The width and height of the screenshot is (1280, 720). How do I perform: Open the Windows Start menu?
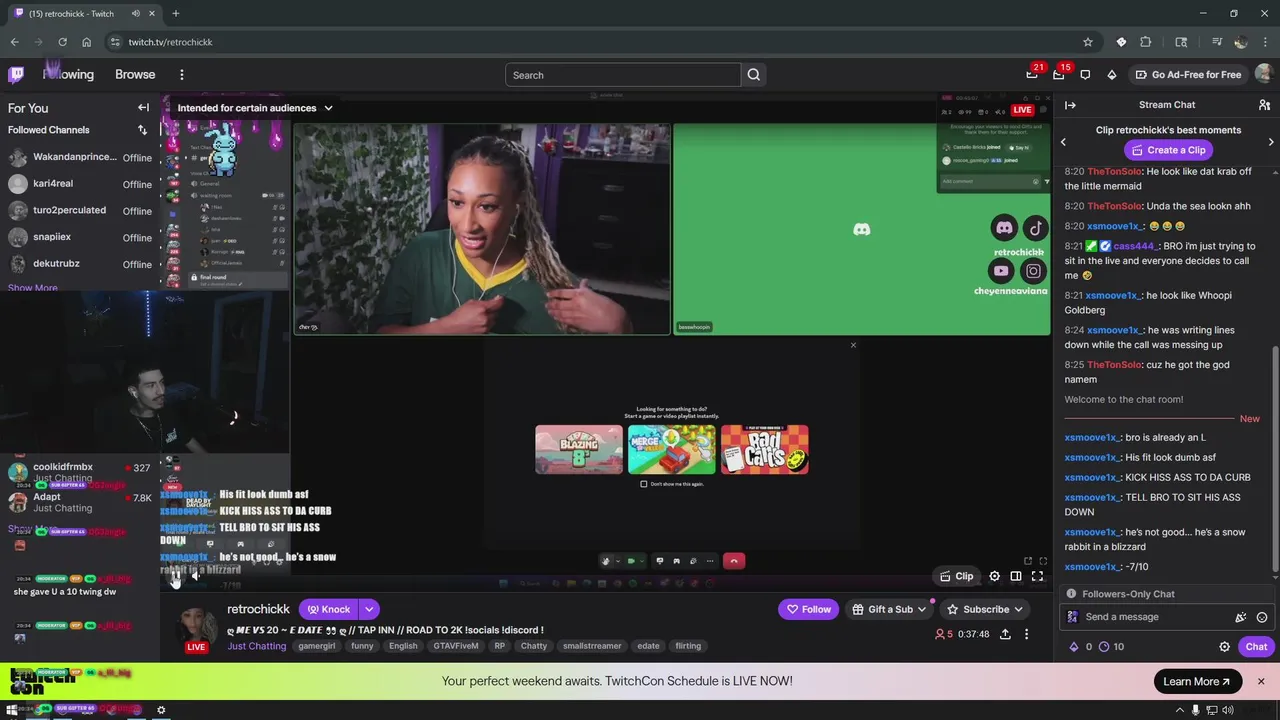pos(13,710)
